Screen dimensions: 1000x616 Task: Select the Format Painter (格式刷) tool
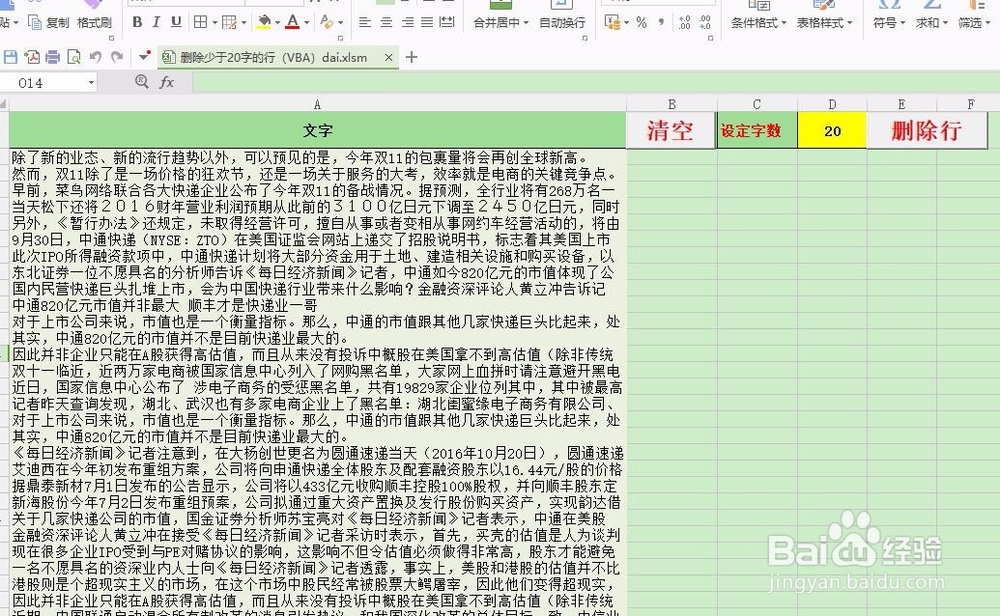coord(94,22)
